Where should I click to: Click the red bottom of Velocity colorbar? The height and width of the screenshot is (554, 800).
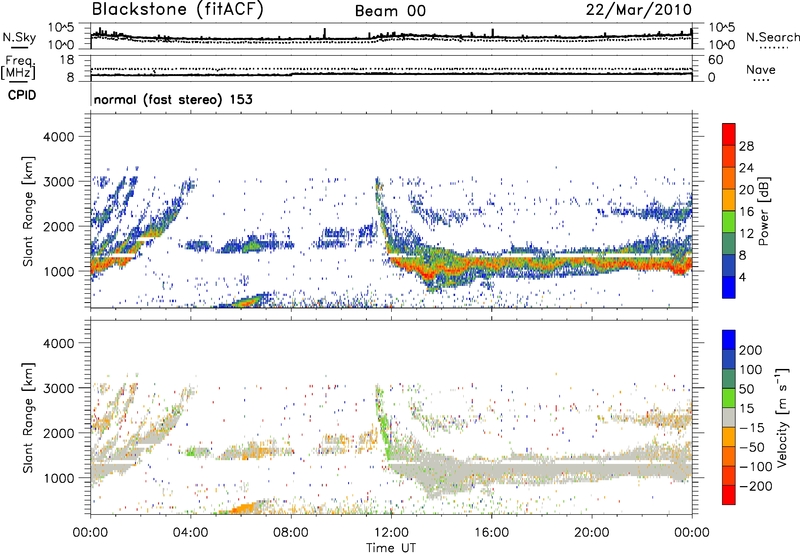(x=729, y=495)
